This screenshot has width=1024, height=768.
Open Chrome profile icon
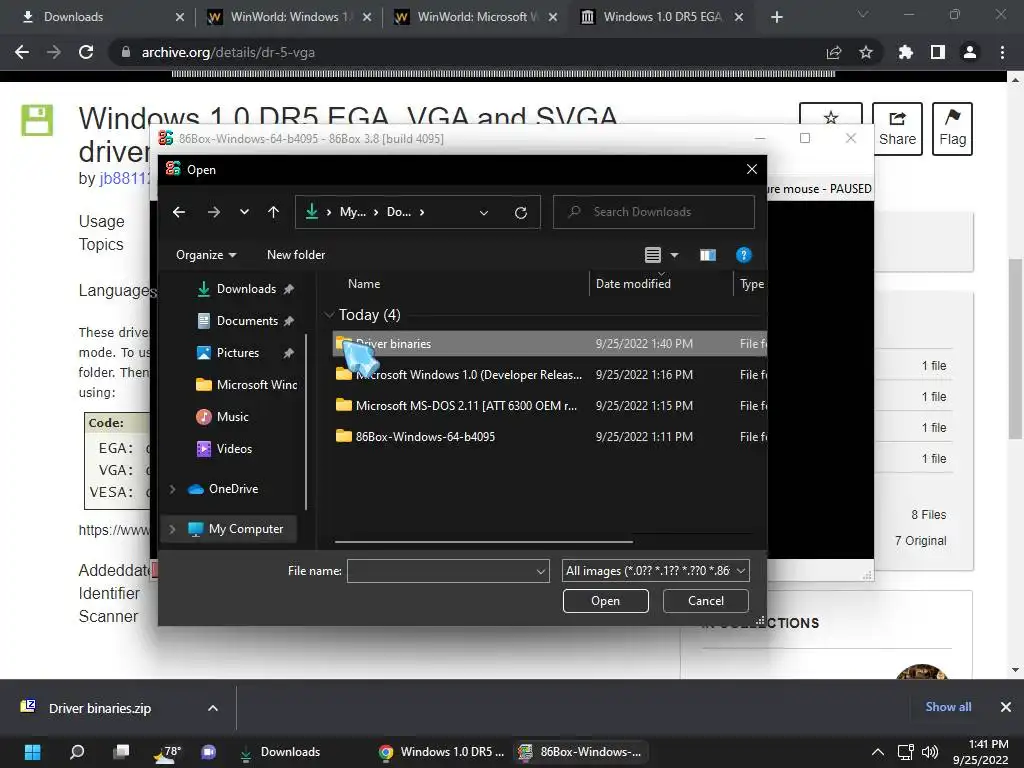pyautogui.click(x=970, y=52)
